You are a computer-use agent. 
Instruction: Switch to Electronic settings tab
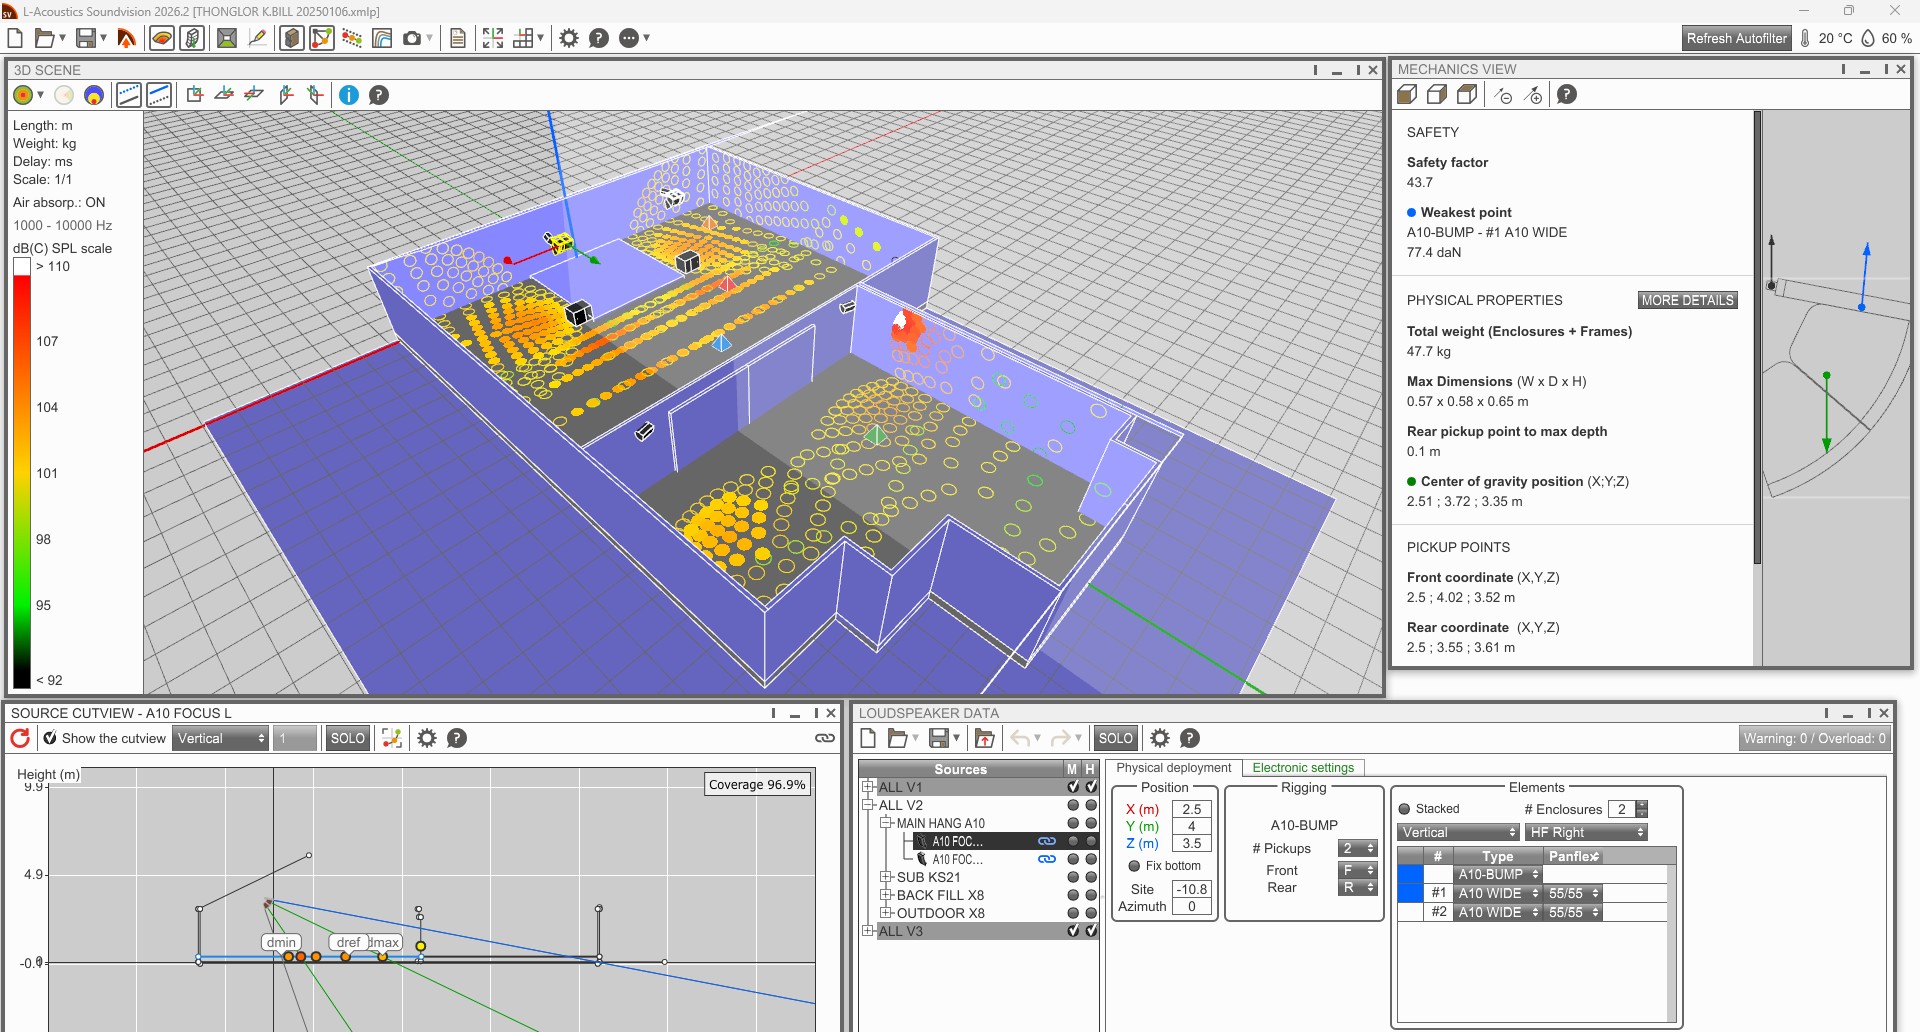[1303, 768]
